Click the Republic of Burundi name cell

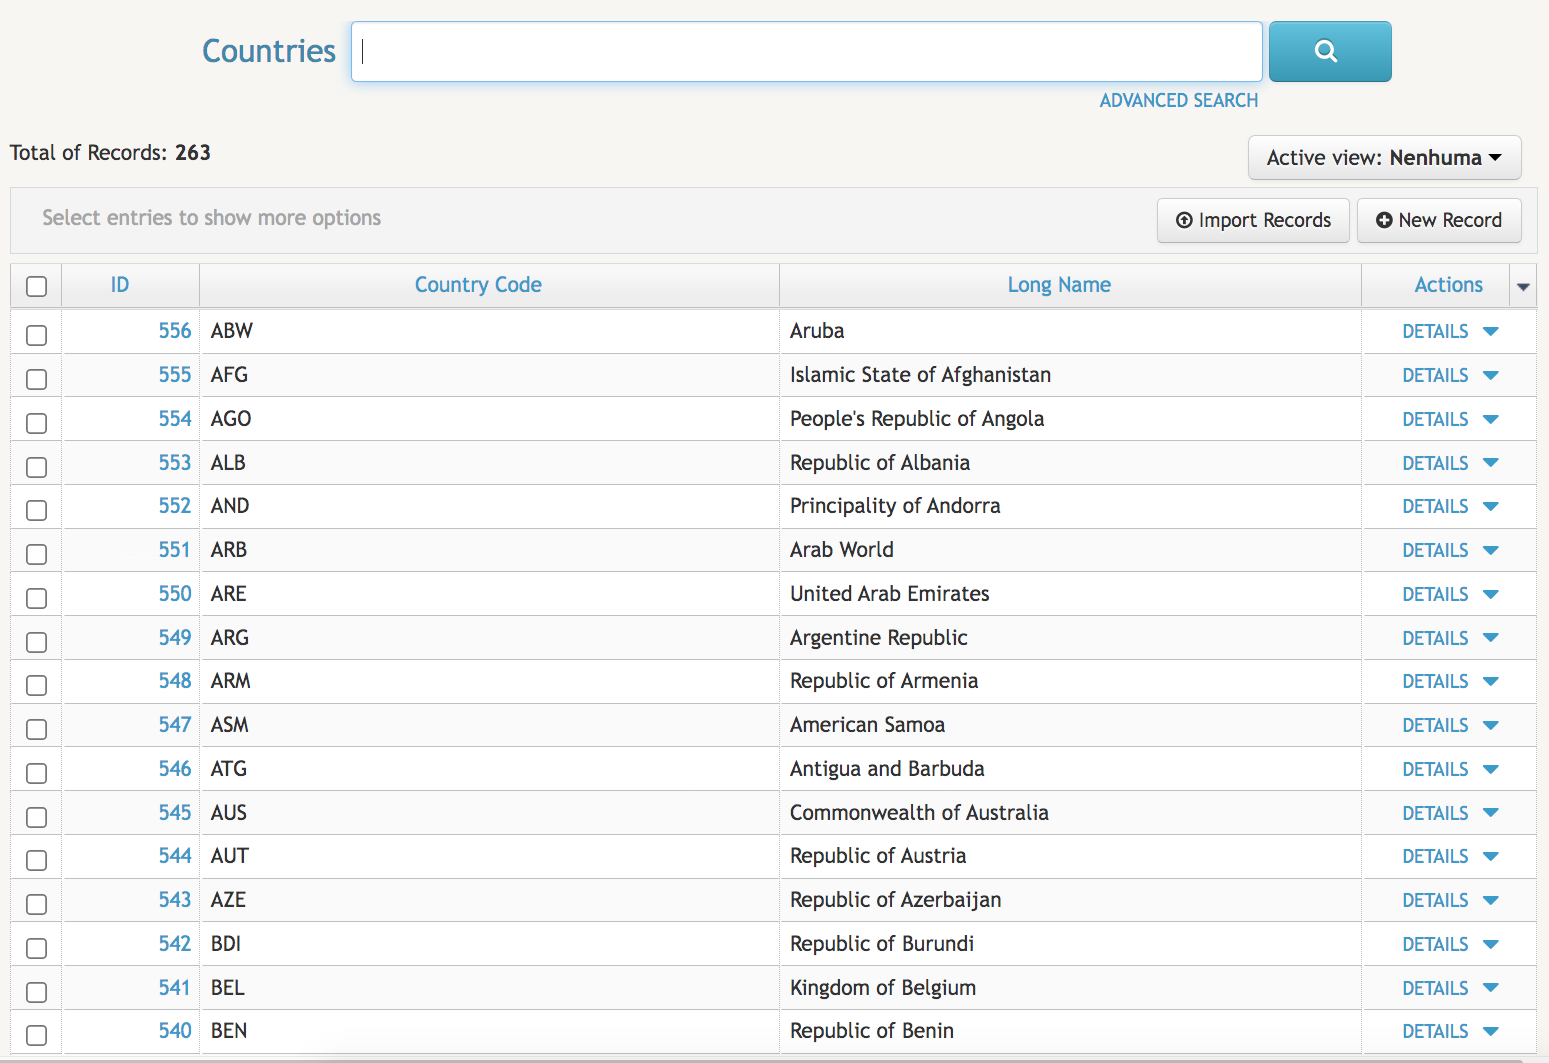pos(882,944)
